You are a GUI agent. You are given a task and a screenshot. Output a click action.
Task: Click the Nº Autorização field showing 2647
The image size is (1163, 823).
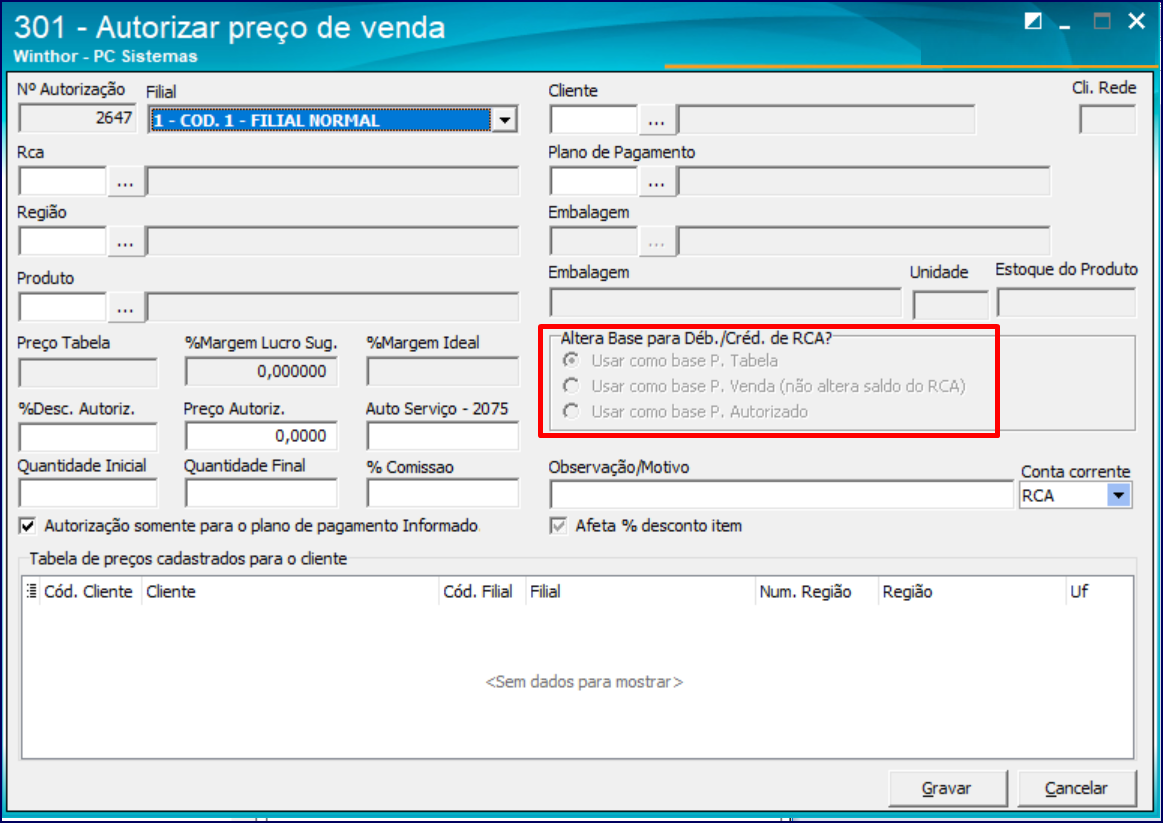click(78, 118)
